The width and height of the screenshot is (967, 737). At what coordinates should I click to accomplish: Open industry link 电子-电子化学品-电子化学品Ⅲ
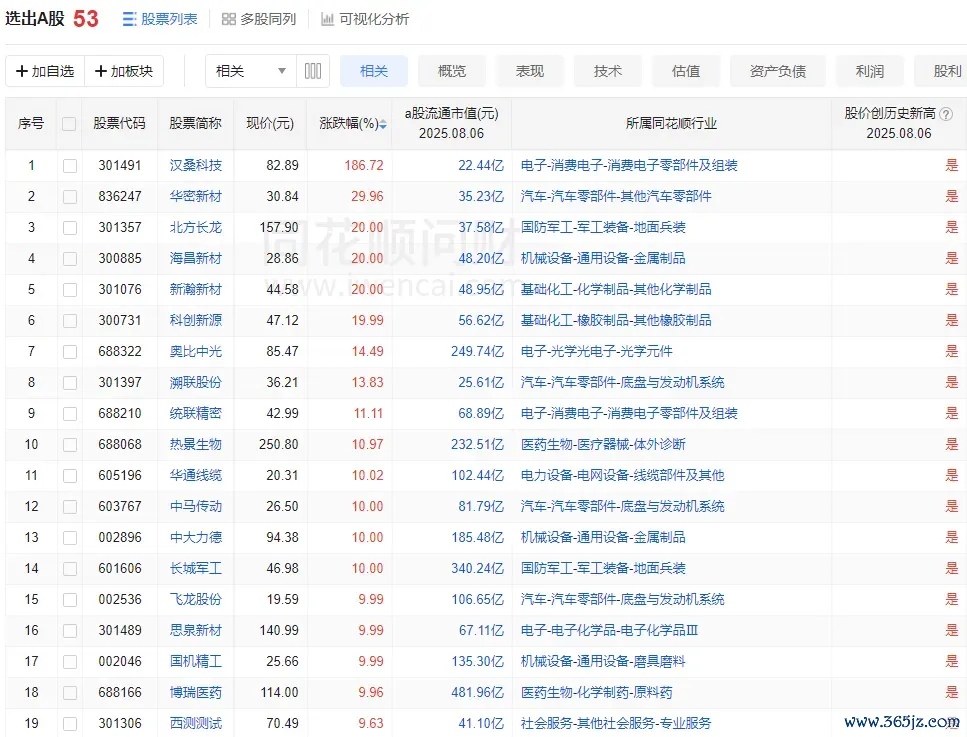[x=609, y=630]
